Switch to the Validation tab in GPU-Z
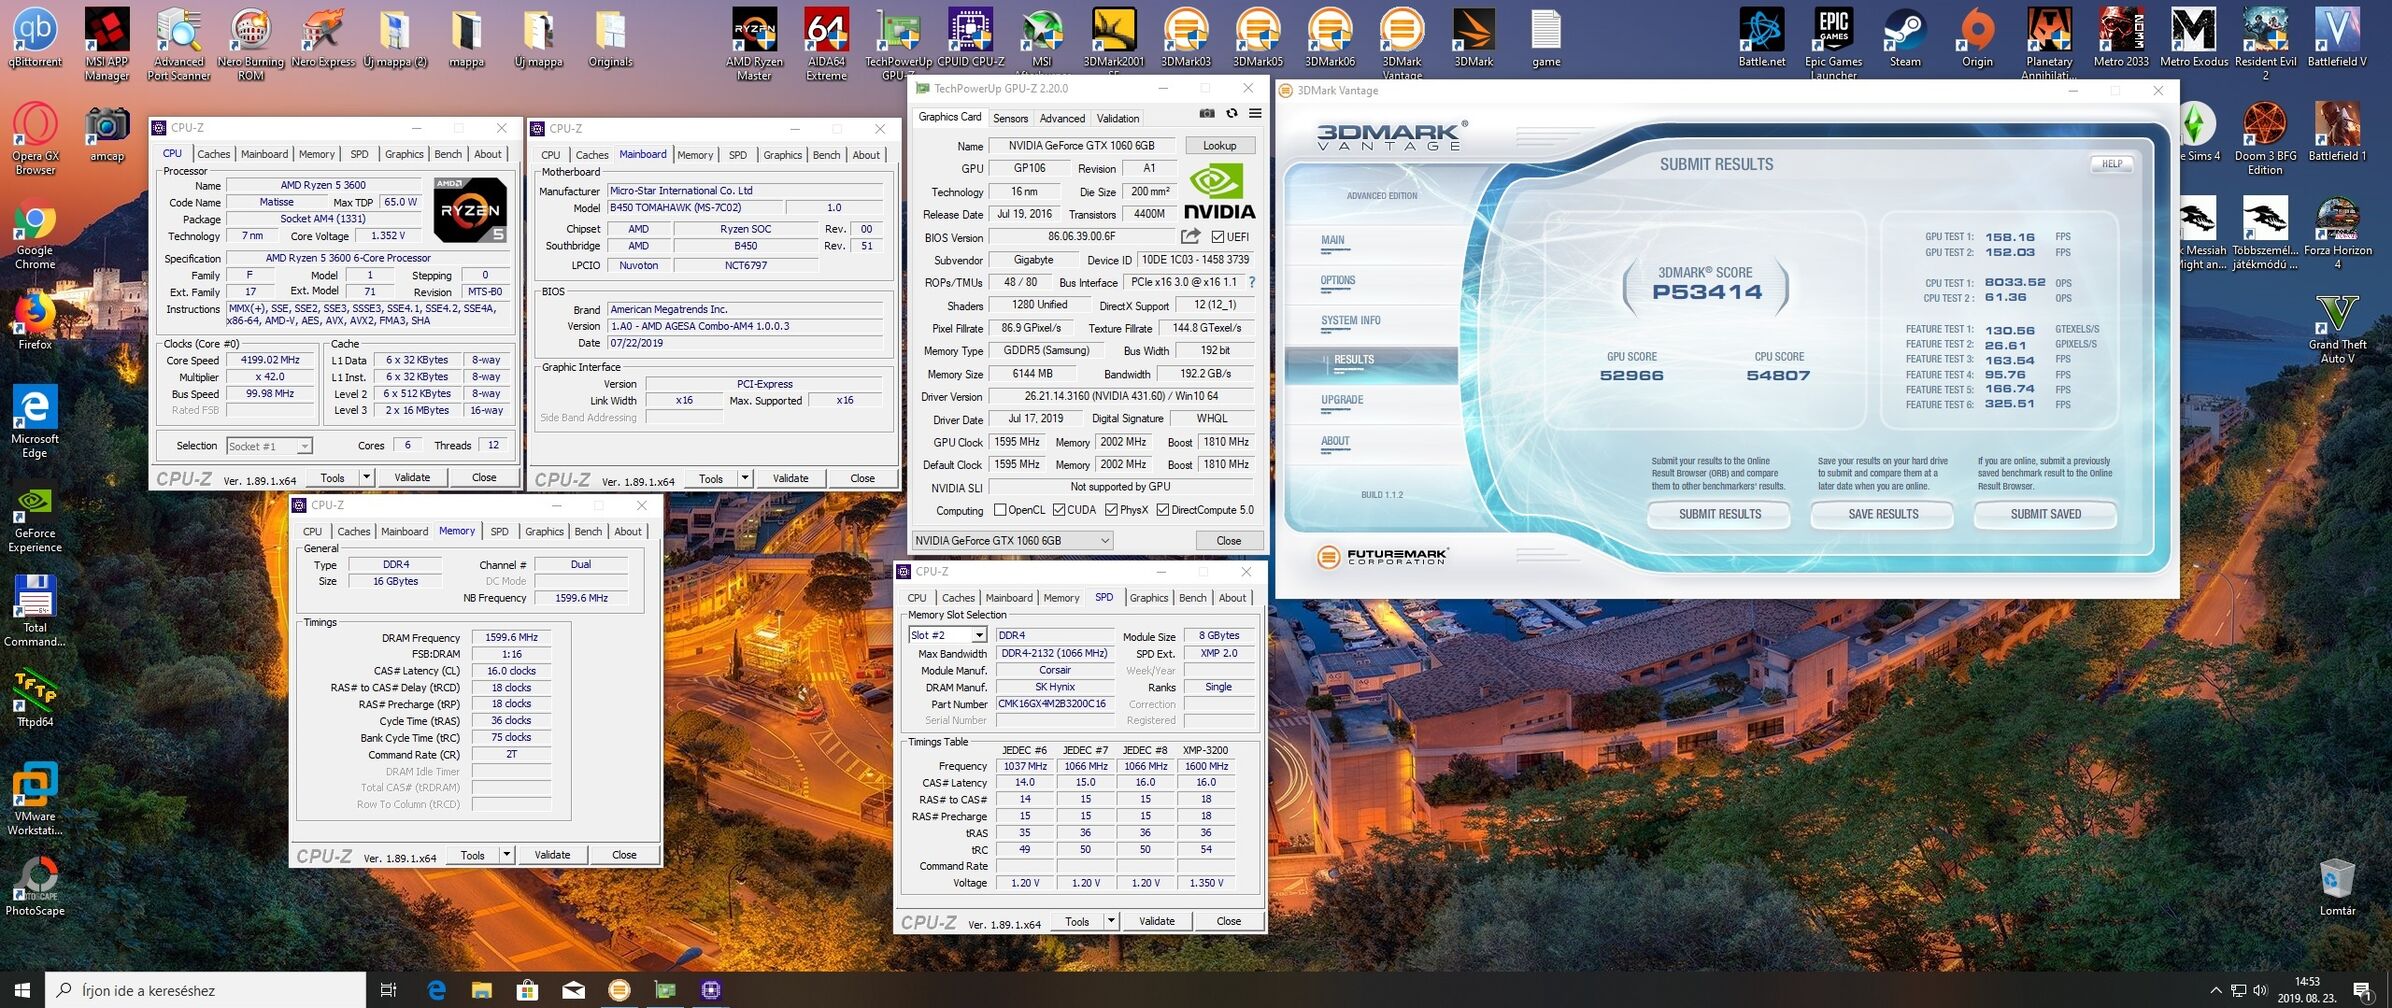 pyautogui.click(x=1117, y=118)
